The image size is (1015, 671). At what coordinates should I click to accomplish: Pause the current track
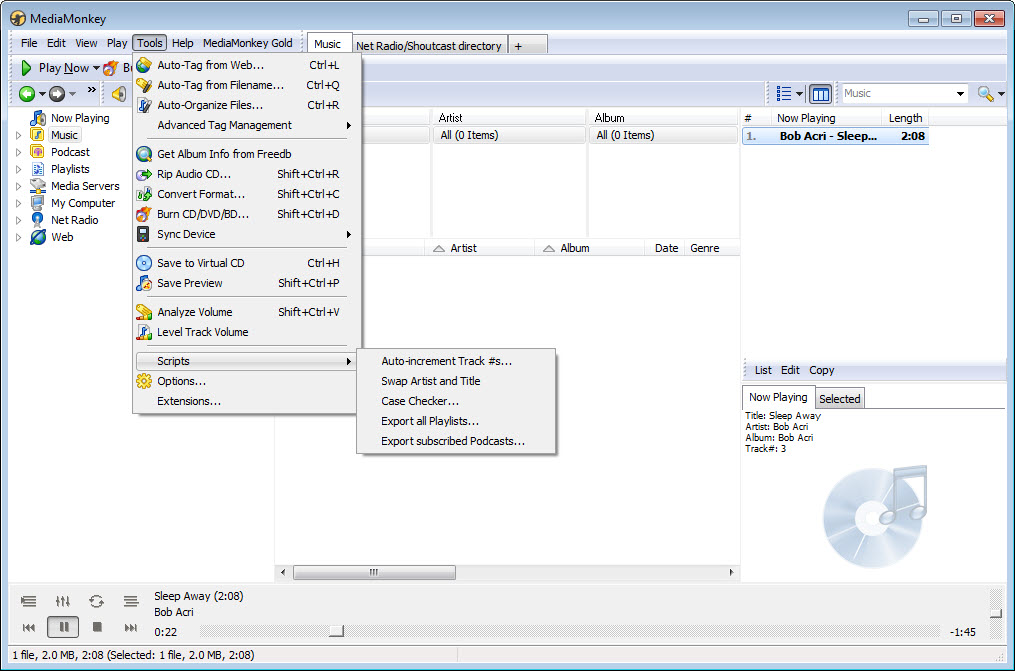pyautogui.click(x=63, y=627)
